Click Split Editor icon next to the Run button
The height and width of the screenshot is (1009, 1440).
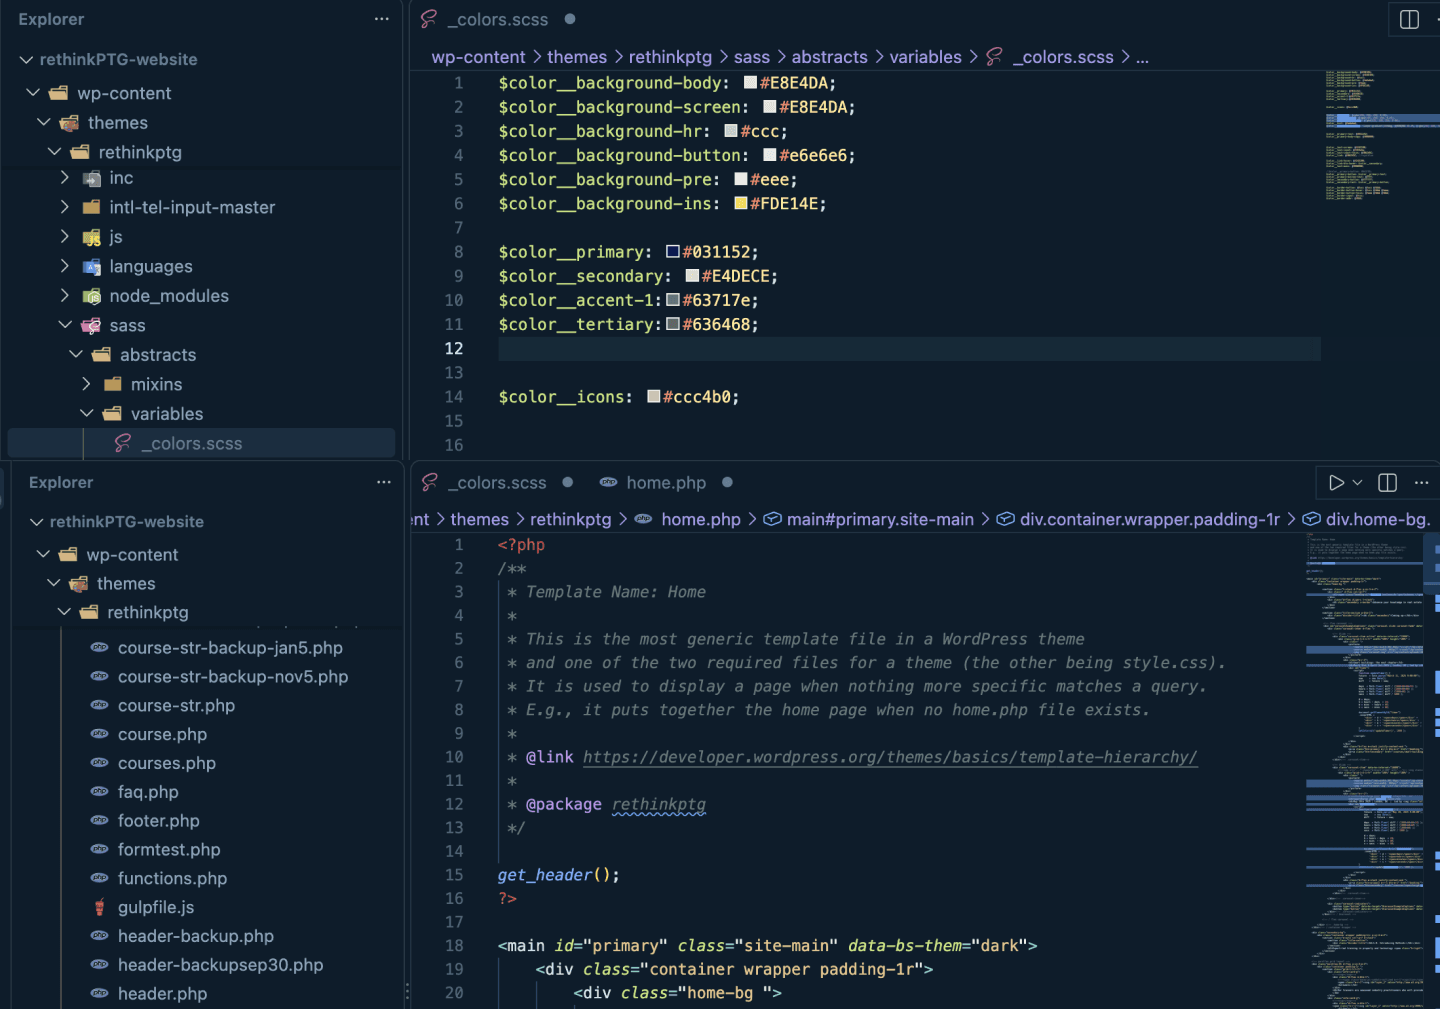[1387, 483]
